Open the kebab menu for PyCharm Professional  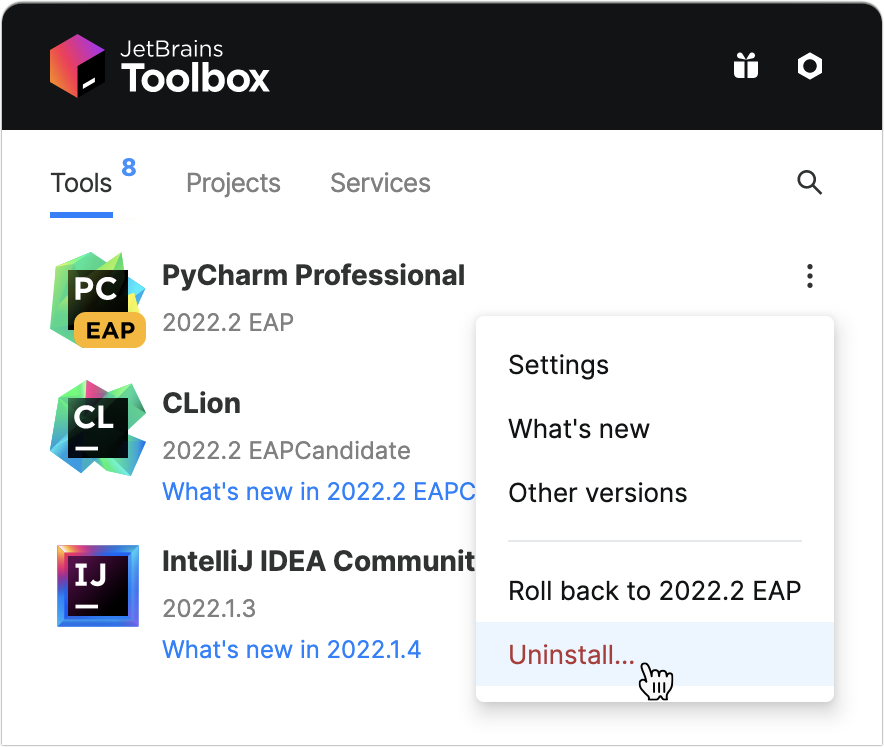(810, 276)
